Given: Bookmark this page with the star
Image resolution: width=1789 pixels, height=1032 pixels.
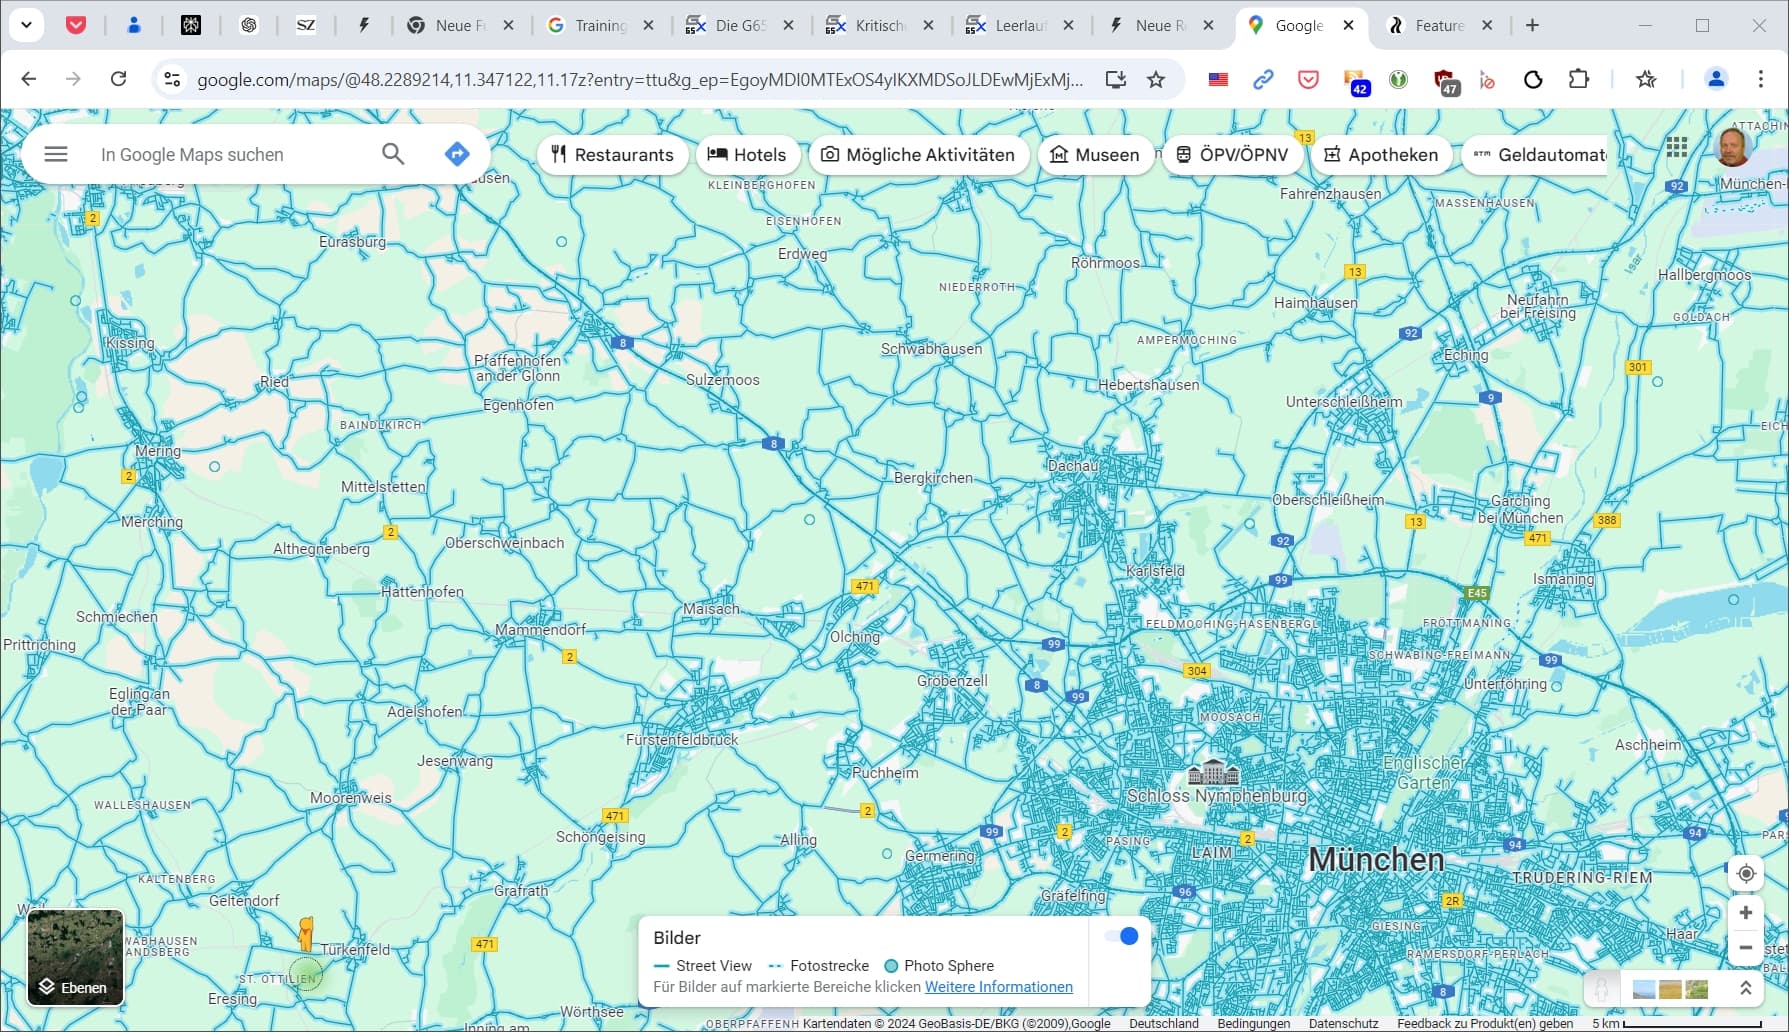Looking at the screenshot, I should [x=1156, y=79].
